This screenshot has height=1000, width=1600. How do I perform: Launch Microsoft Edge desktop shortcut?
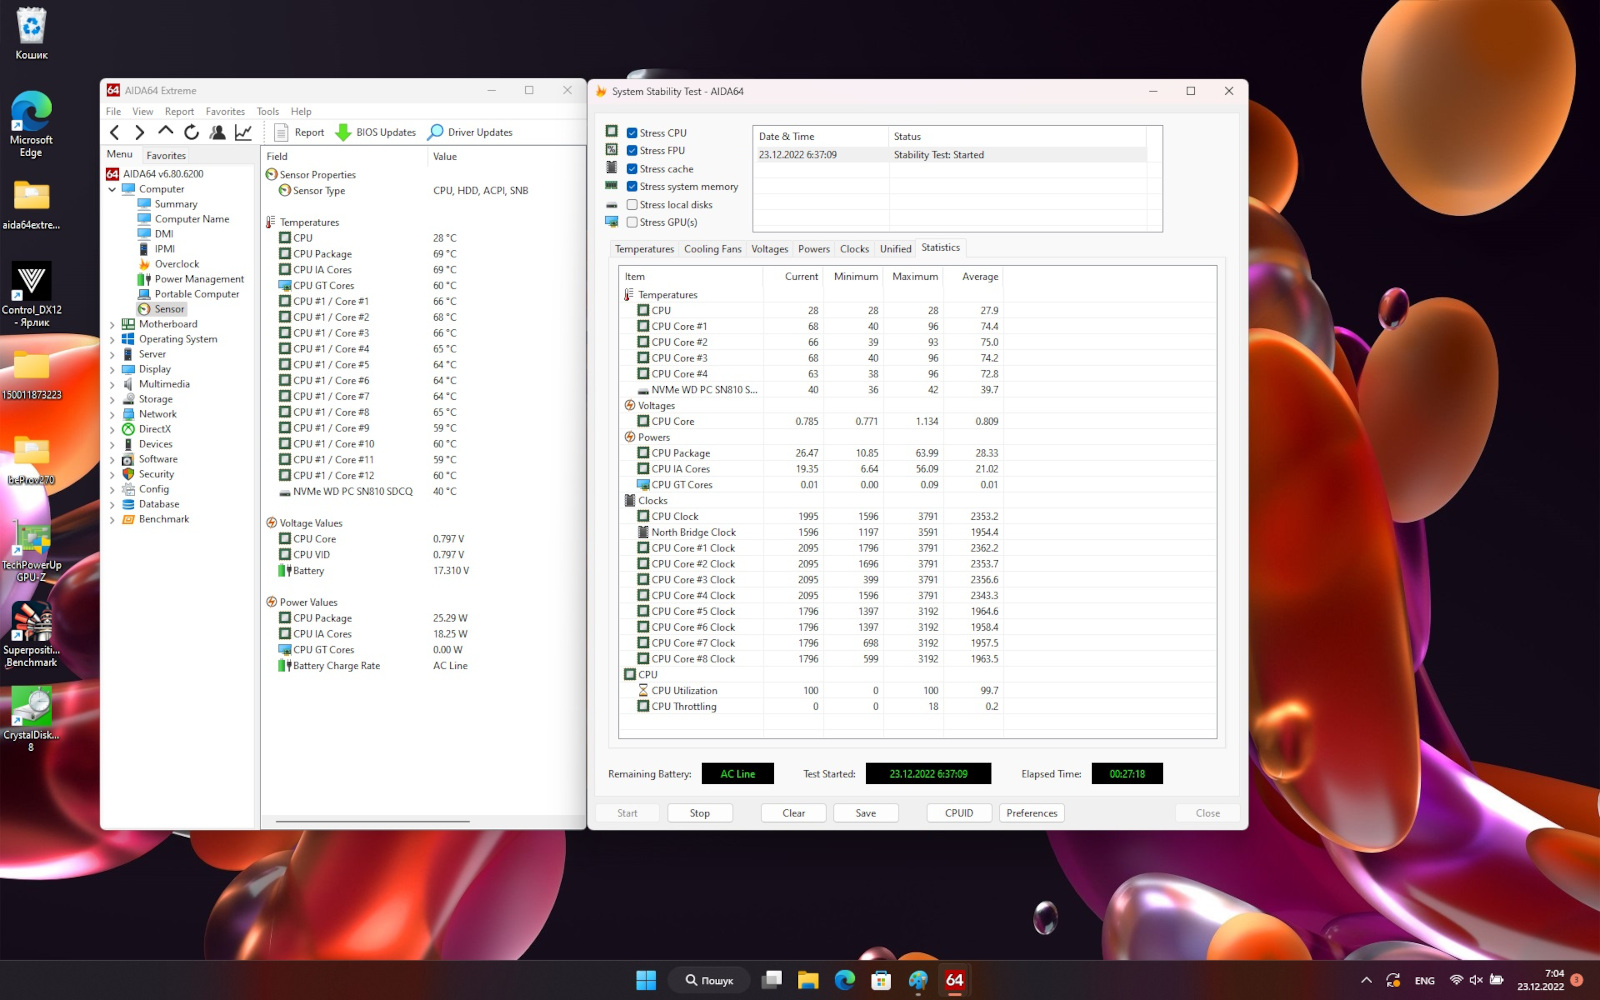pyautogui.click(x=31, y=124)
